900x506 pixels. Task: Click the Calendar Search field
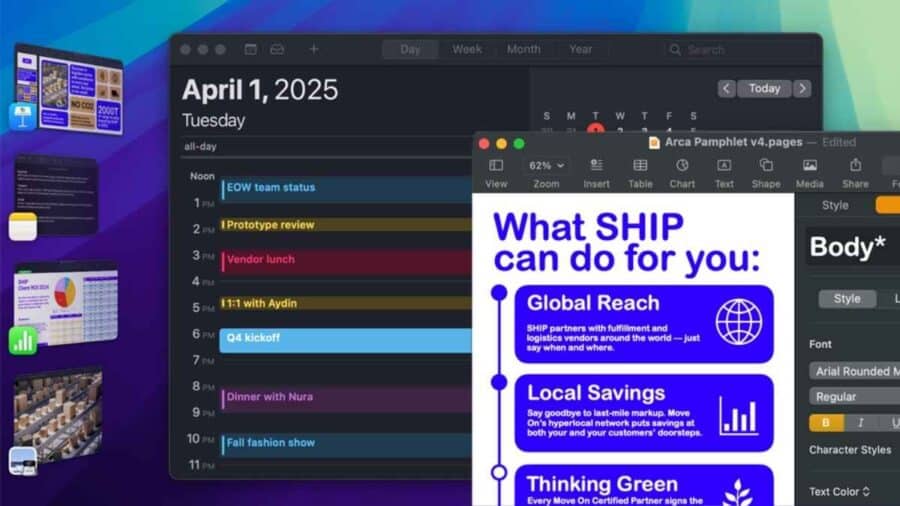tap(739, 50)
